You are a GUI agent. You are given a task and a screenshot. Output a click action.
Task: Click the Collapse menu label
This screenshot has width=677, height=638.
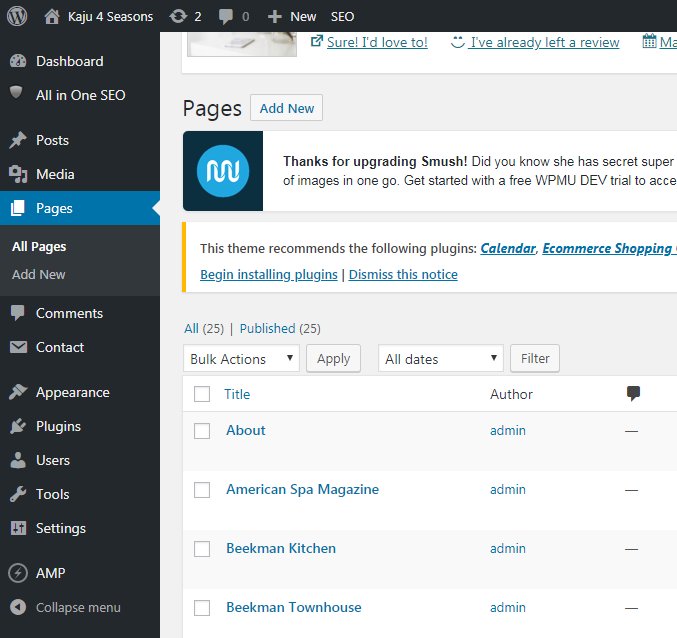[x=78, y=607]
